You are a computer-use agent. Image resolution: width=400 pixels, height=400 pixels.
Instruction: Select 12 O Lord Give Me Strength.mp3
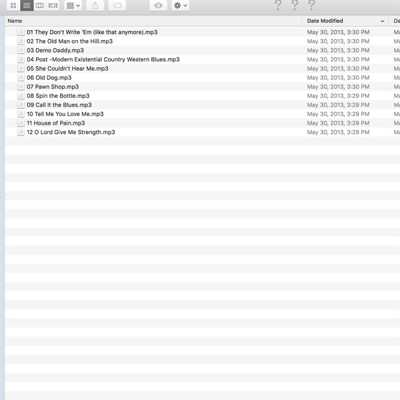tap(71, 132)
